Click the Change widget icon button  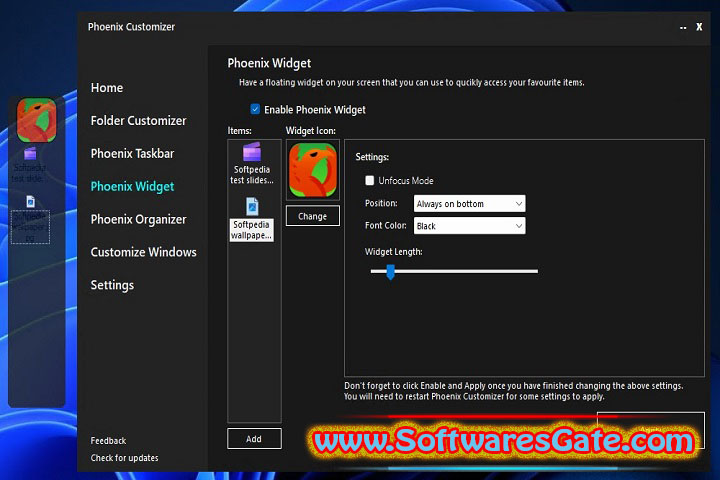(313, 216)
